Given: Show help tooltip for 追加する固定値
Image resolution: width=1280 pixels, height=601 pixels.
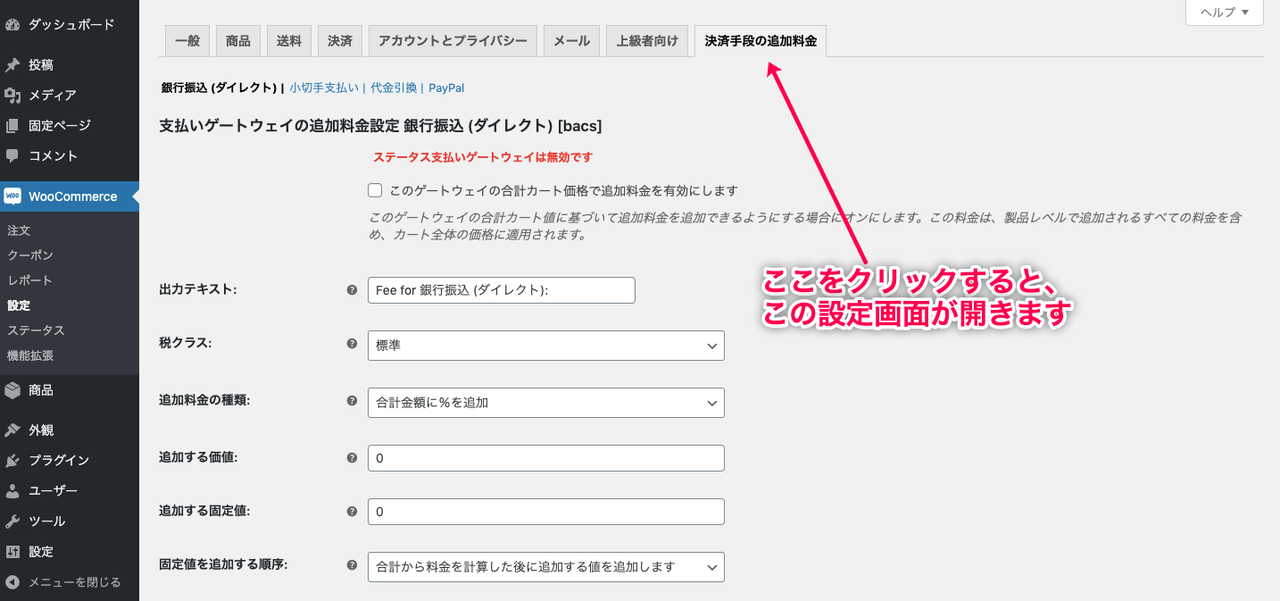Looking at the screenshot, I should 352,511.
